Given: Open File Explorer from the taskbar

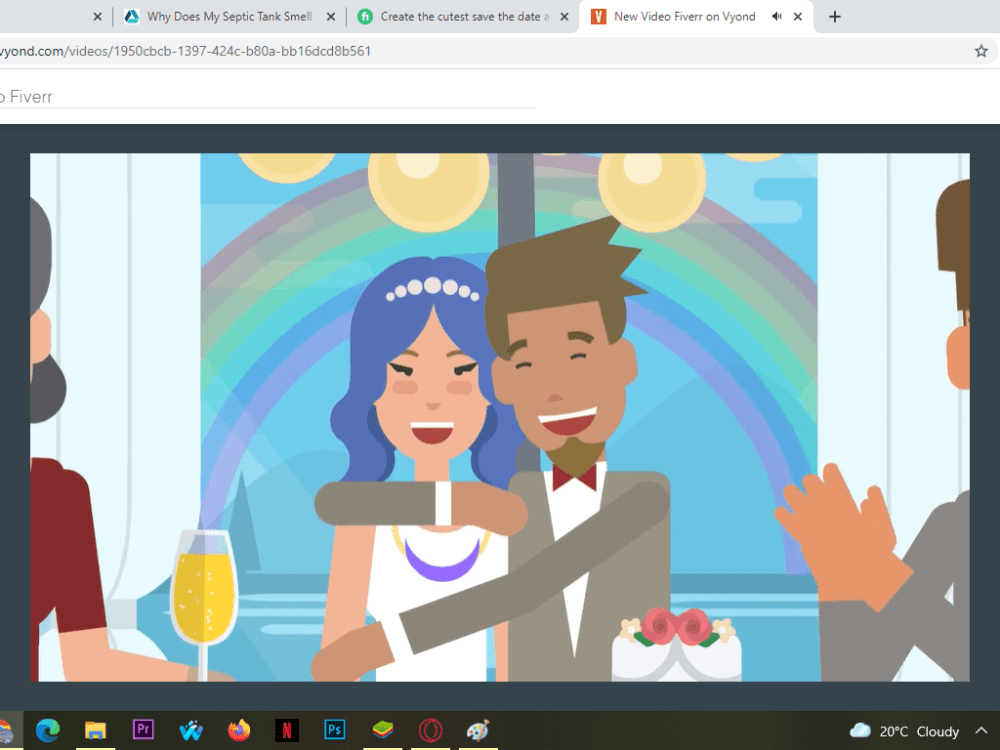Looking at the screenshot, I should click(x=96, y=730).
